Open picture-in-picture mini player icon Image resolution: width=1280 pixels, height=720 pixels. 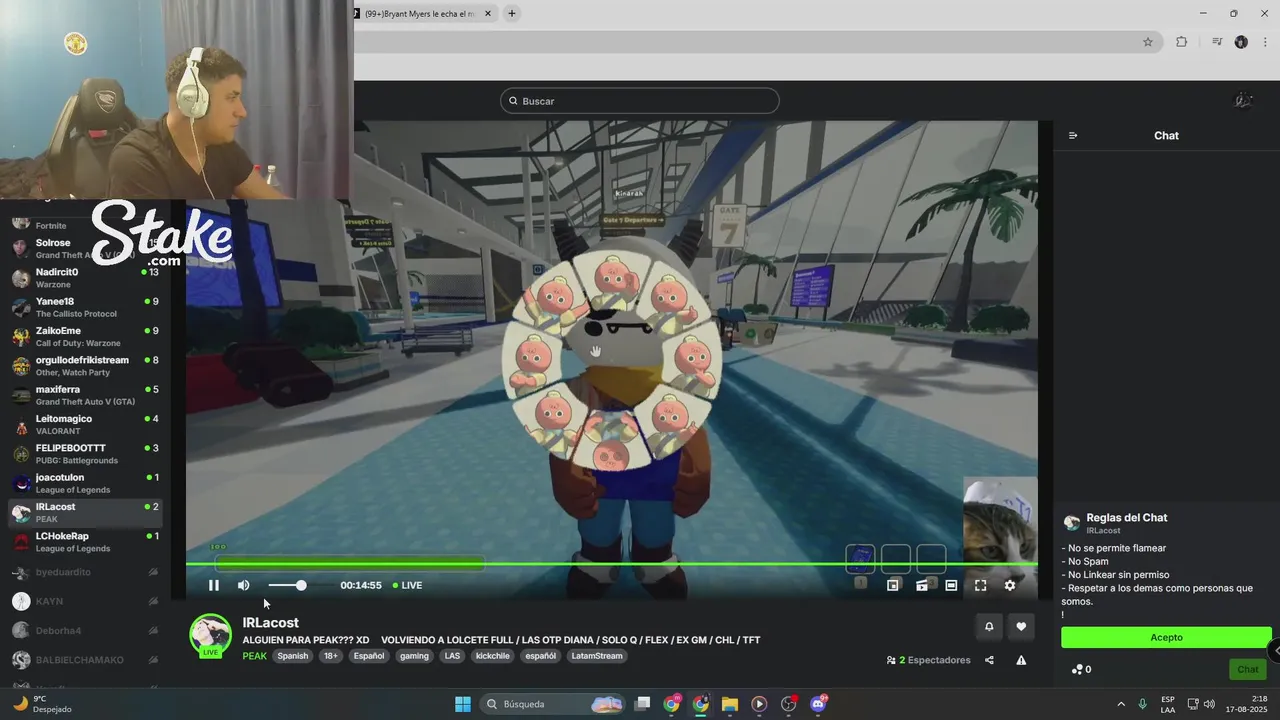tap(893, 585)
